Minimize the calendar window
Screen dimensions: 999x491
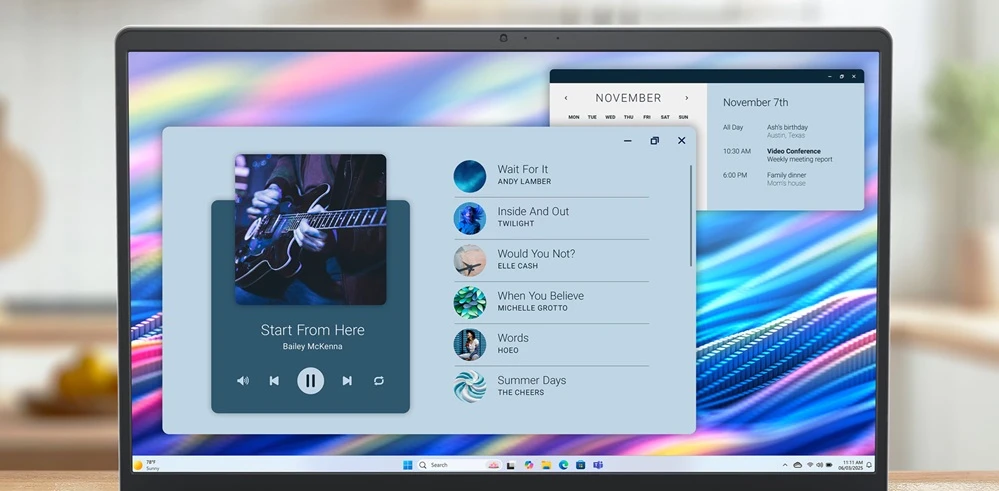(830, 76)
